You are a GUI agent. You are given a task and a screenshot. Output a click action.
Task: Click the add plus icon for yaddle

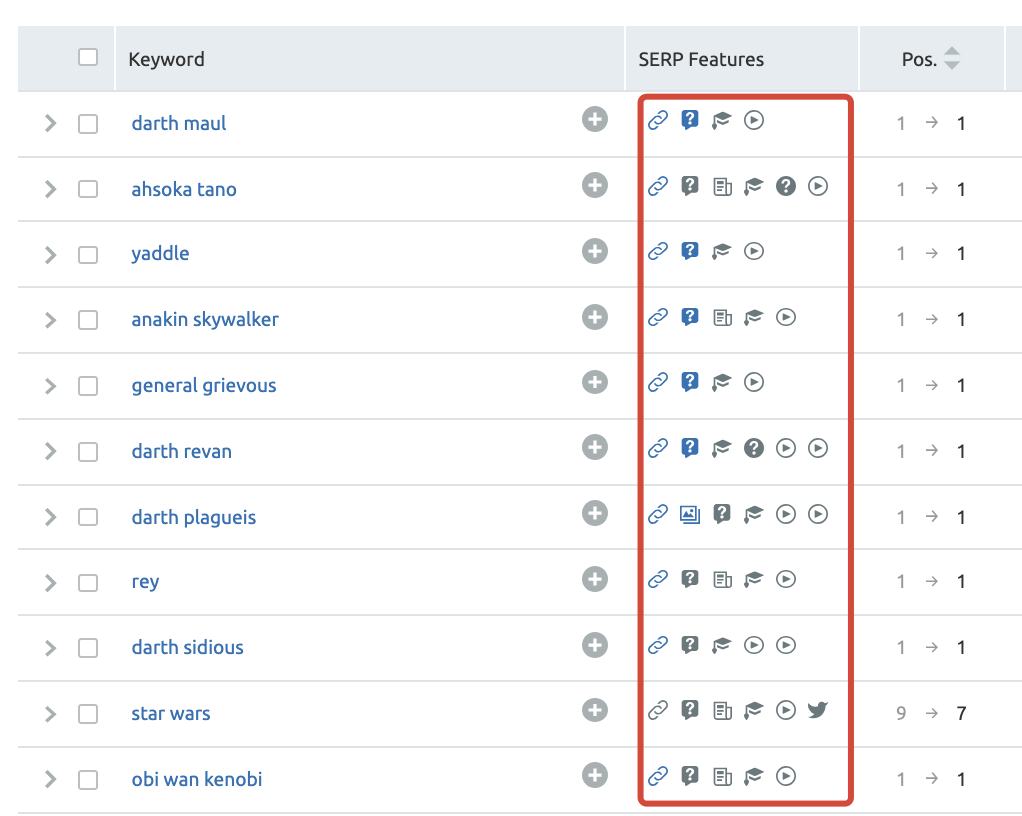click(594, 251)
